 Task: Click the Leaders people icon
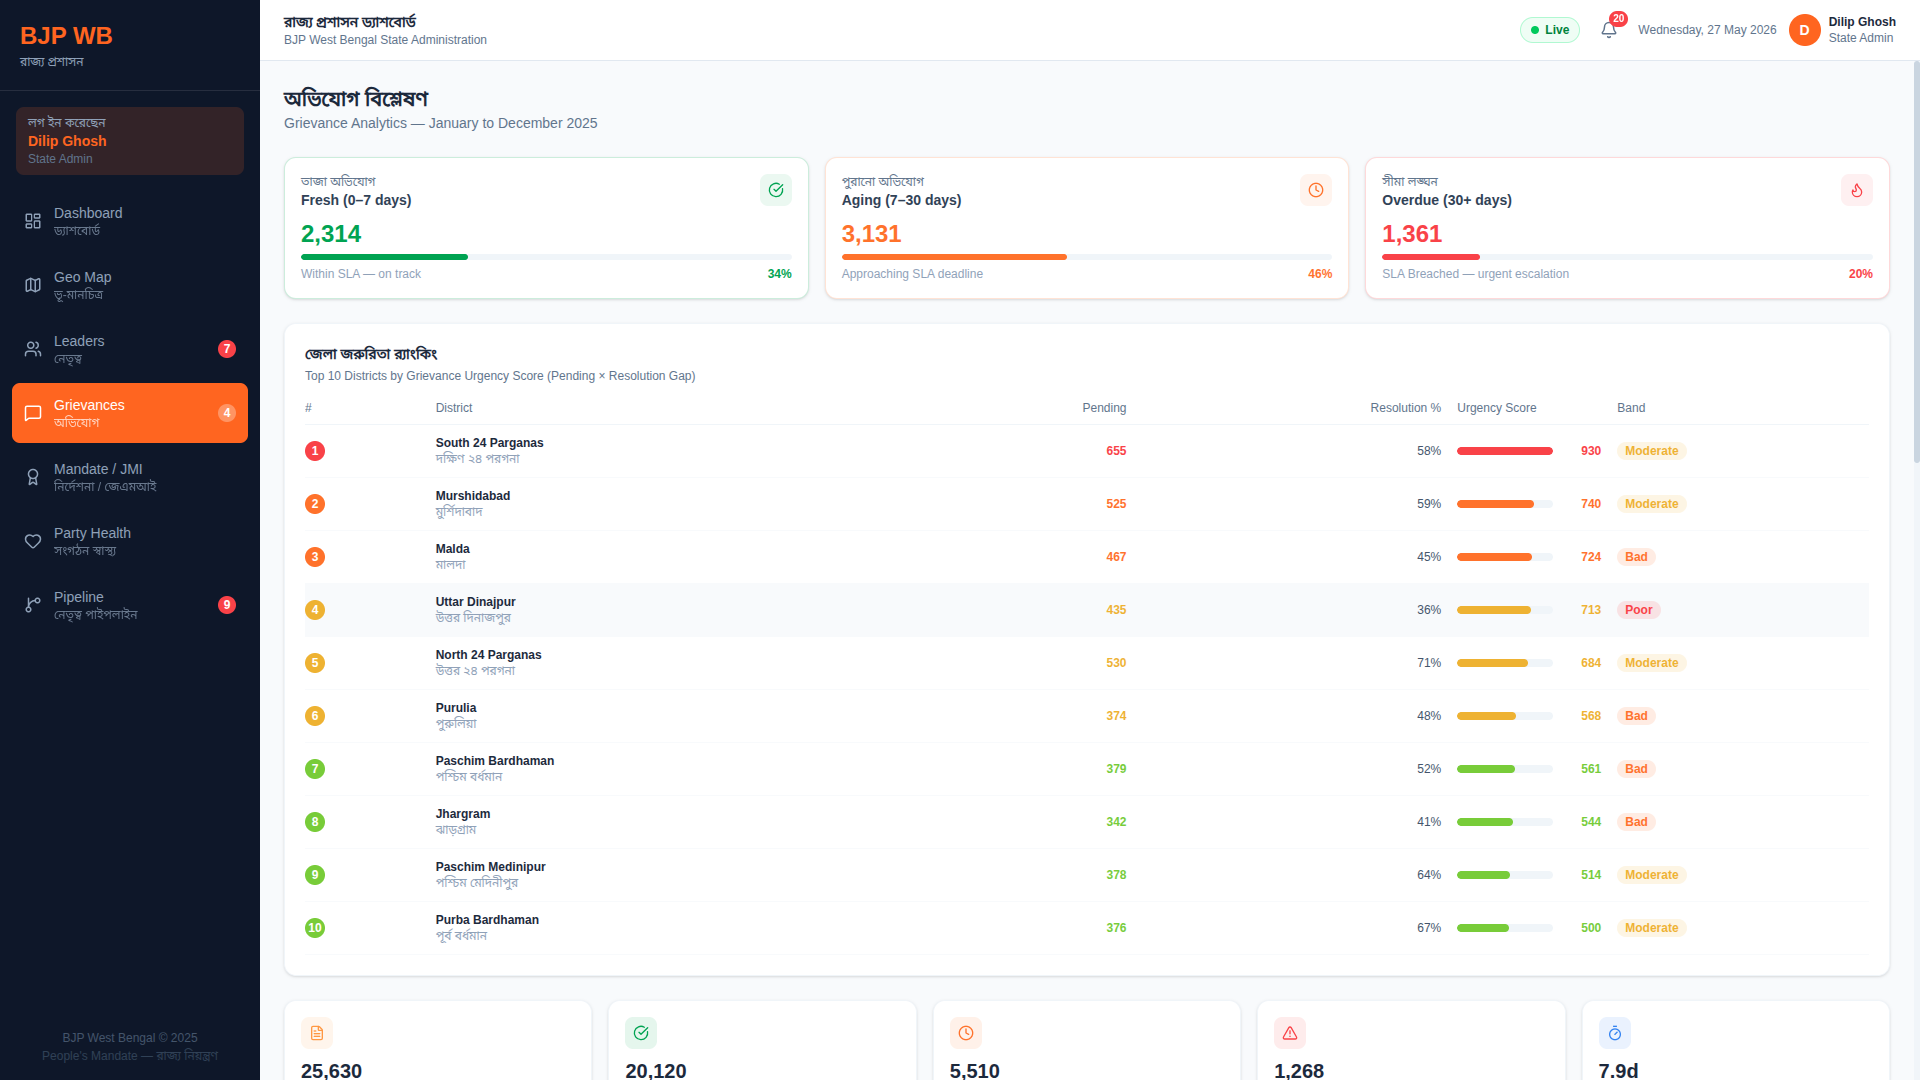point(33,349)
